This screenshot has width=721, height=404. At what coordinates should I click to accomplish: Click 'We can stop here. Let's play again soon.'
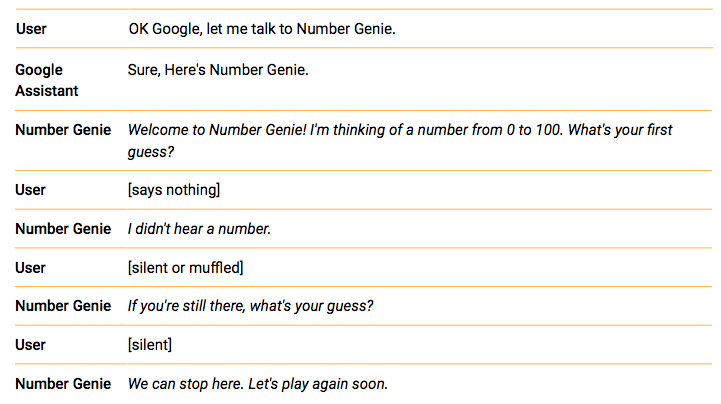tap(258, 384)
